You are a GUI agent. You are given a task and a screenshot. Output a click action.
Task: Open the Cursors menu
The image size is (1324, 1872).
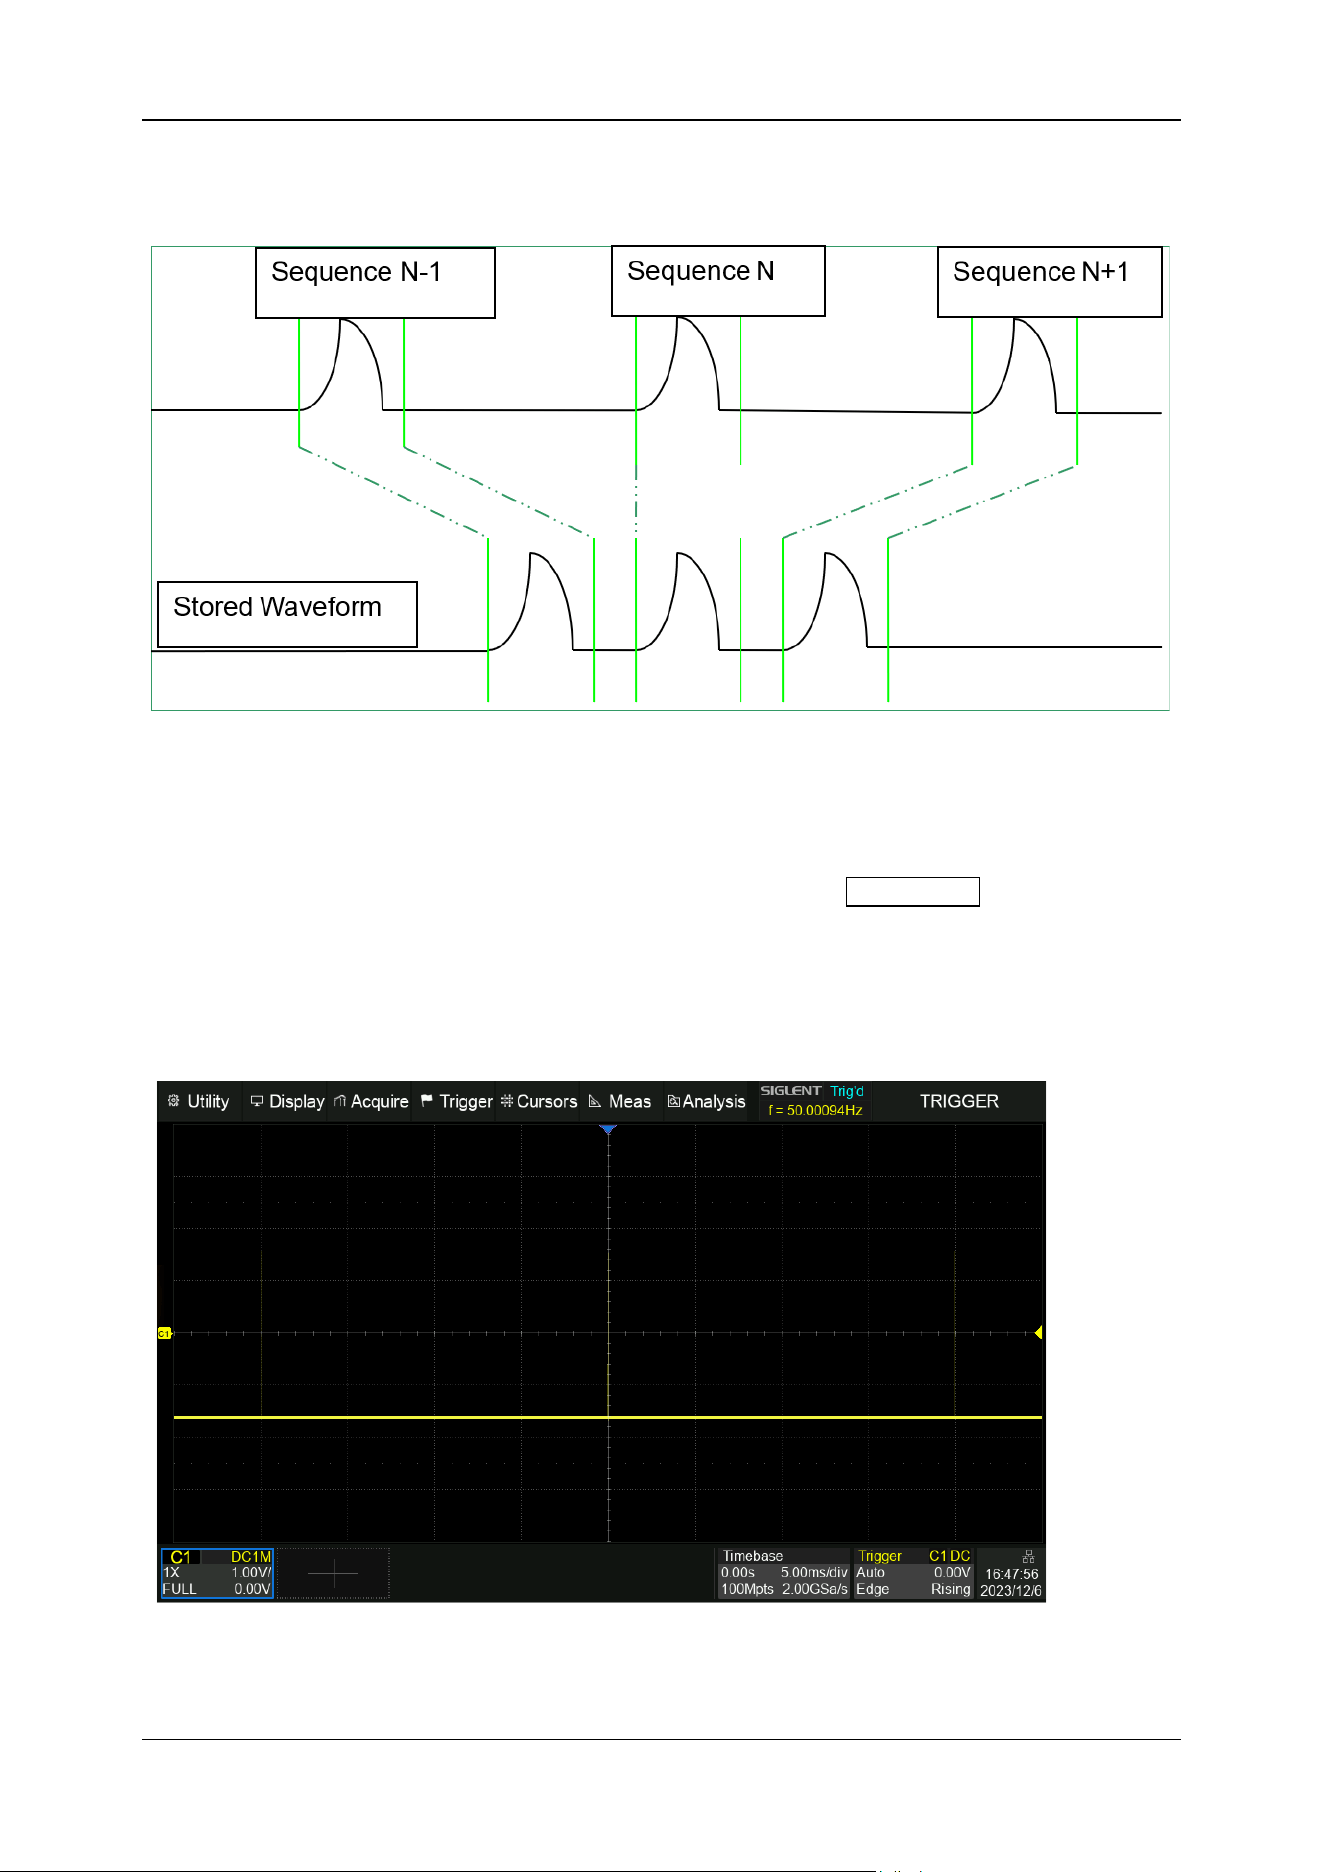(x=540, y=1101)
